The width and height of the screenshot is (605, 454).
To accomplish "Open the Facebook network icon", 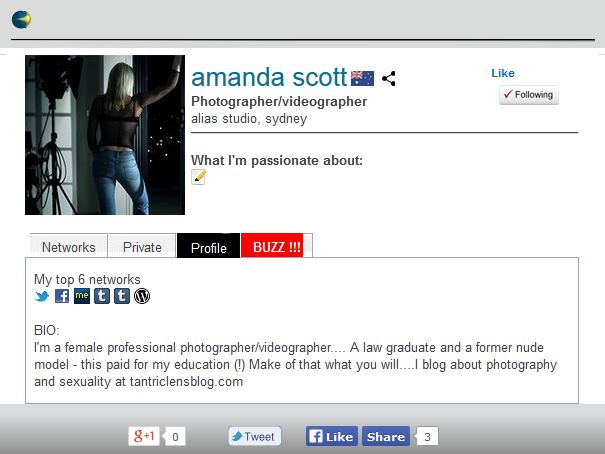I will 62,296.
